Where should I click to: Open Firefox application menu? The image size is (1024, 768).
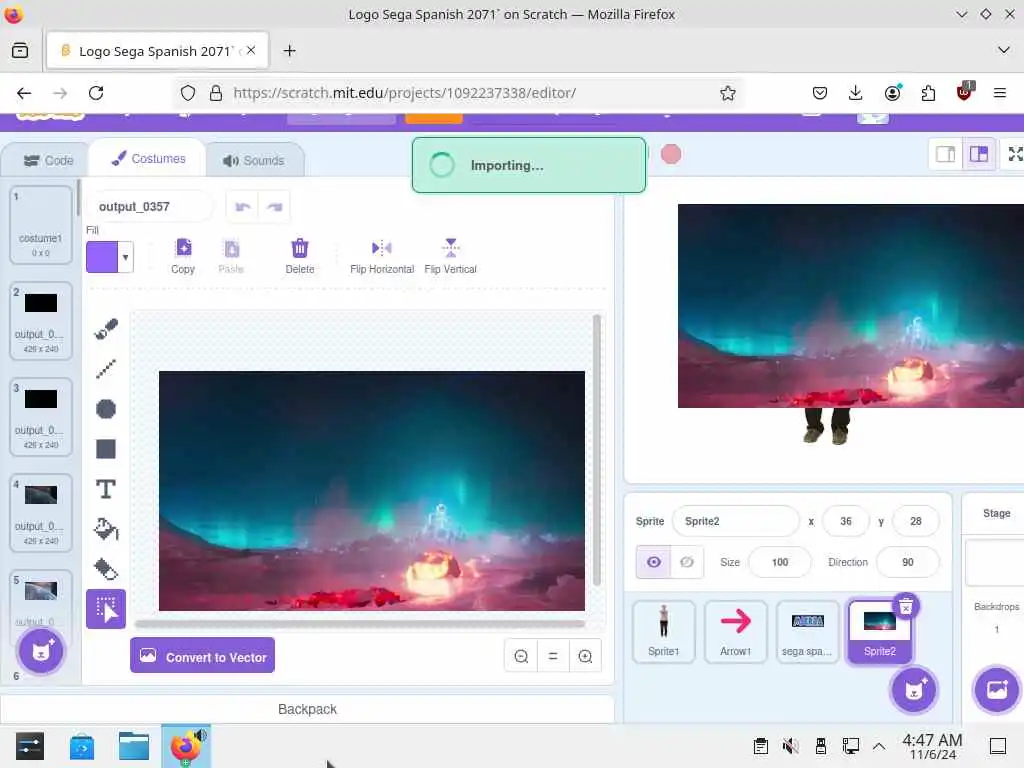pos(1000,93)
